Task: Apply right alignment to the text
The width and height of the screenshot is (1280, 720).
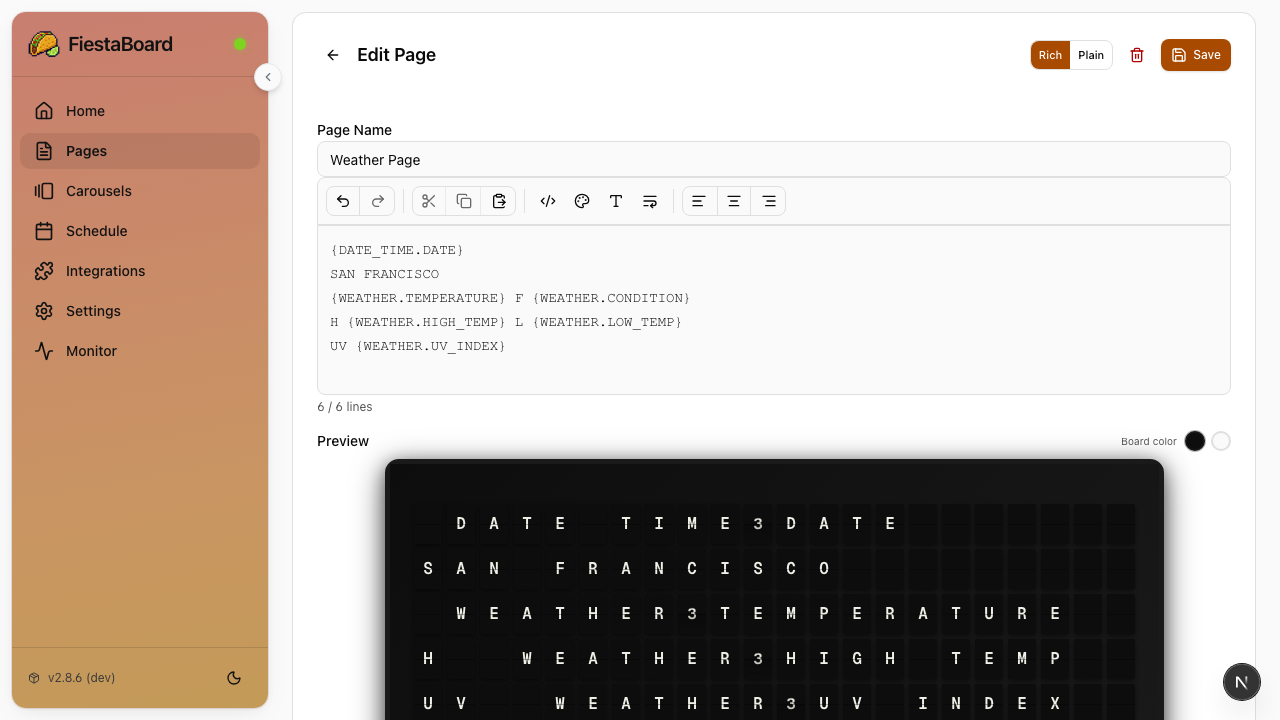Action: [768, 201]
